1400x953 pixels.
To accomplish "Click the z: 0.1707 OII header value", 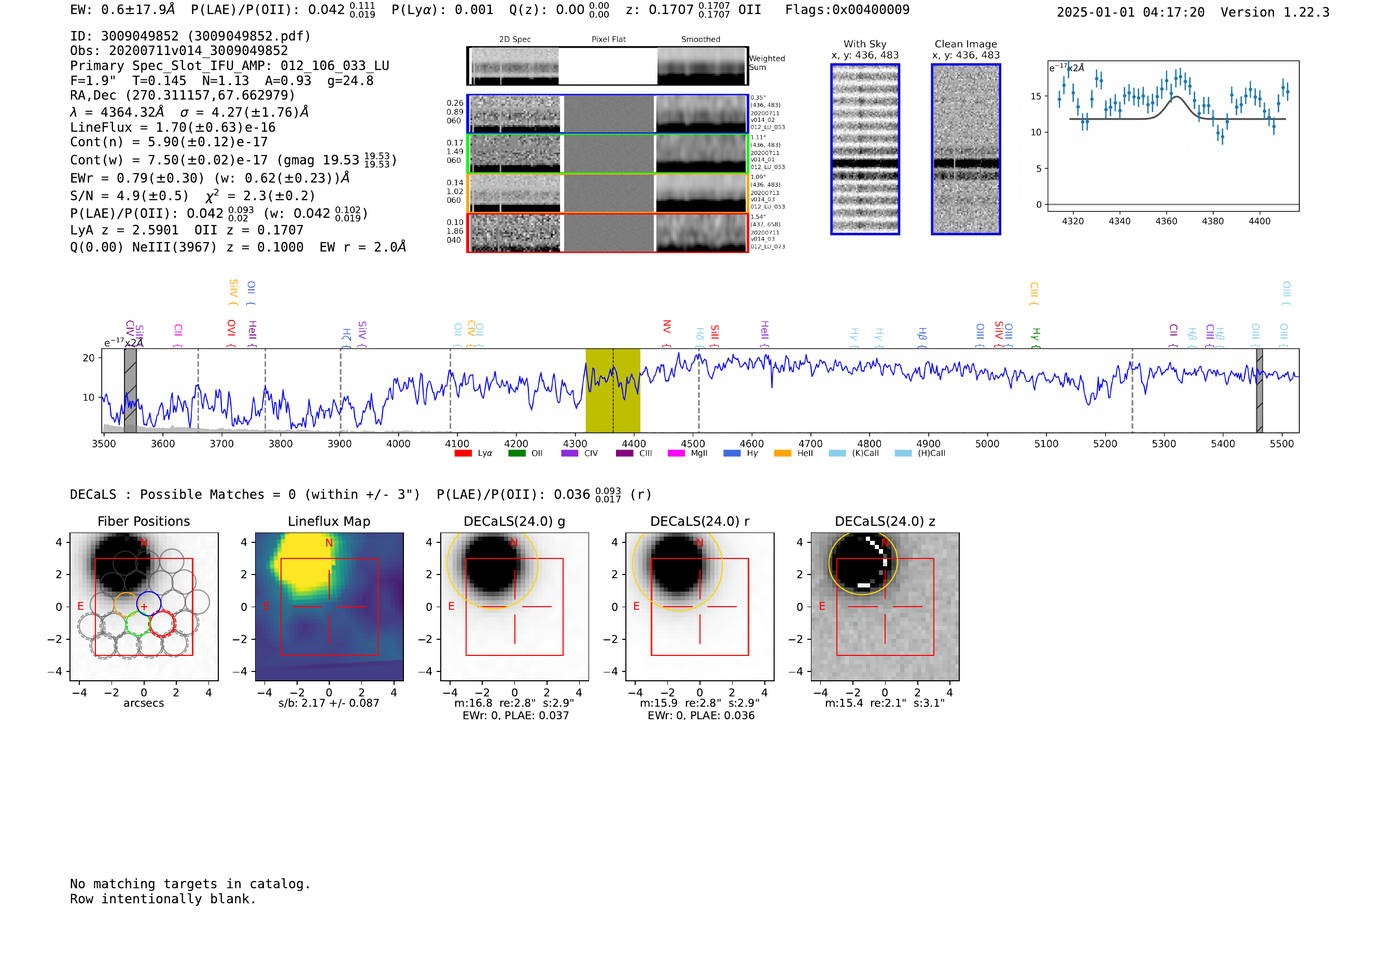I will tap(693, 10).
